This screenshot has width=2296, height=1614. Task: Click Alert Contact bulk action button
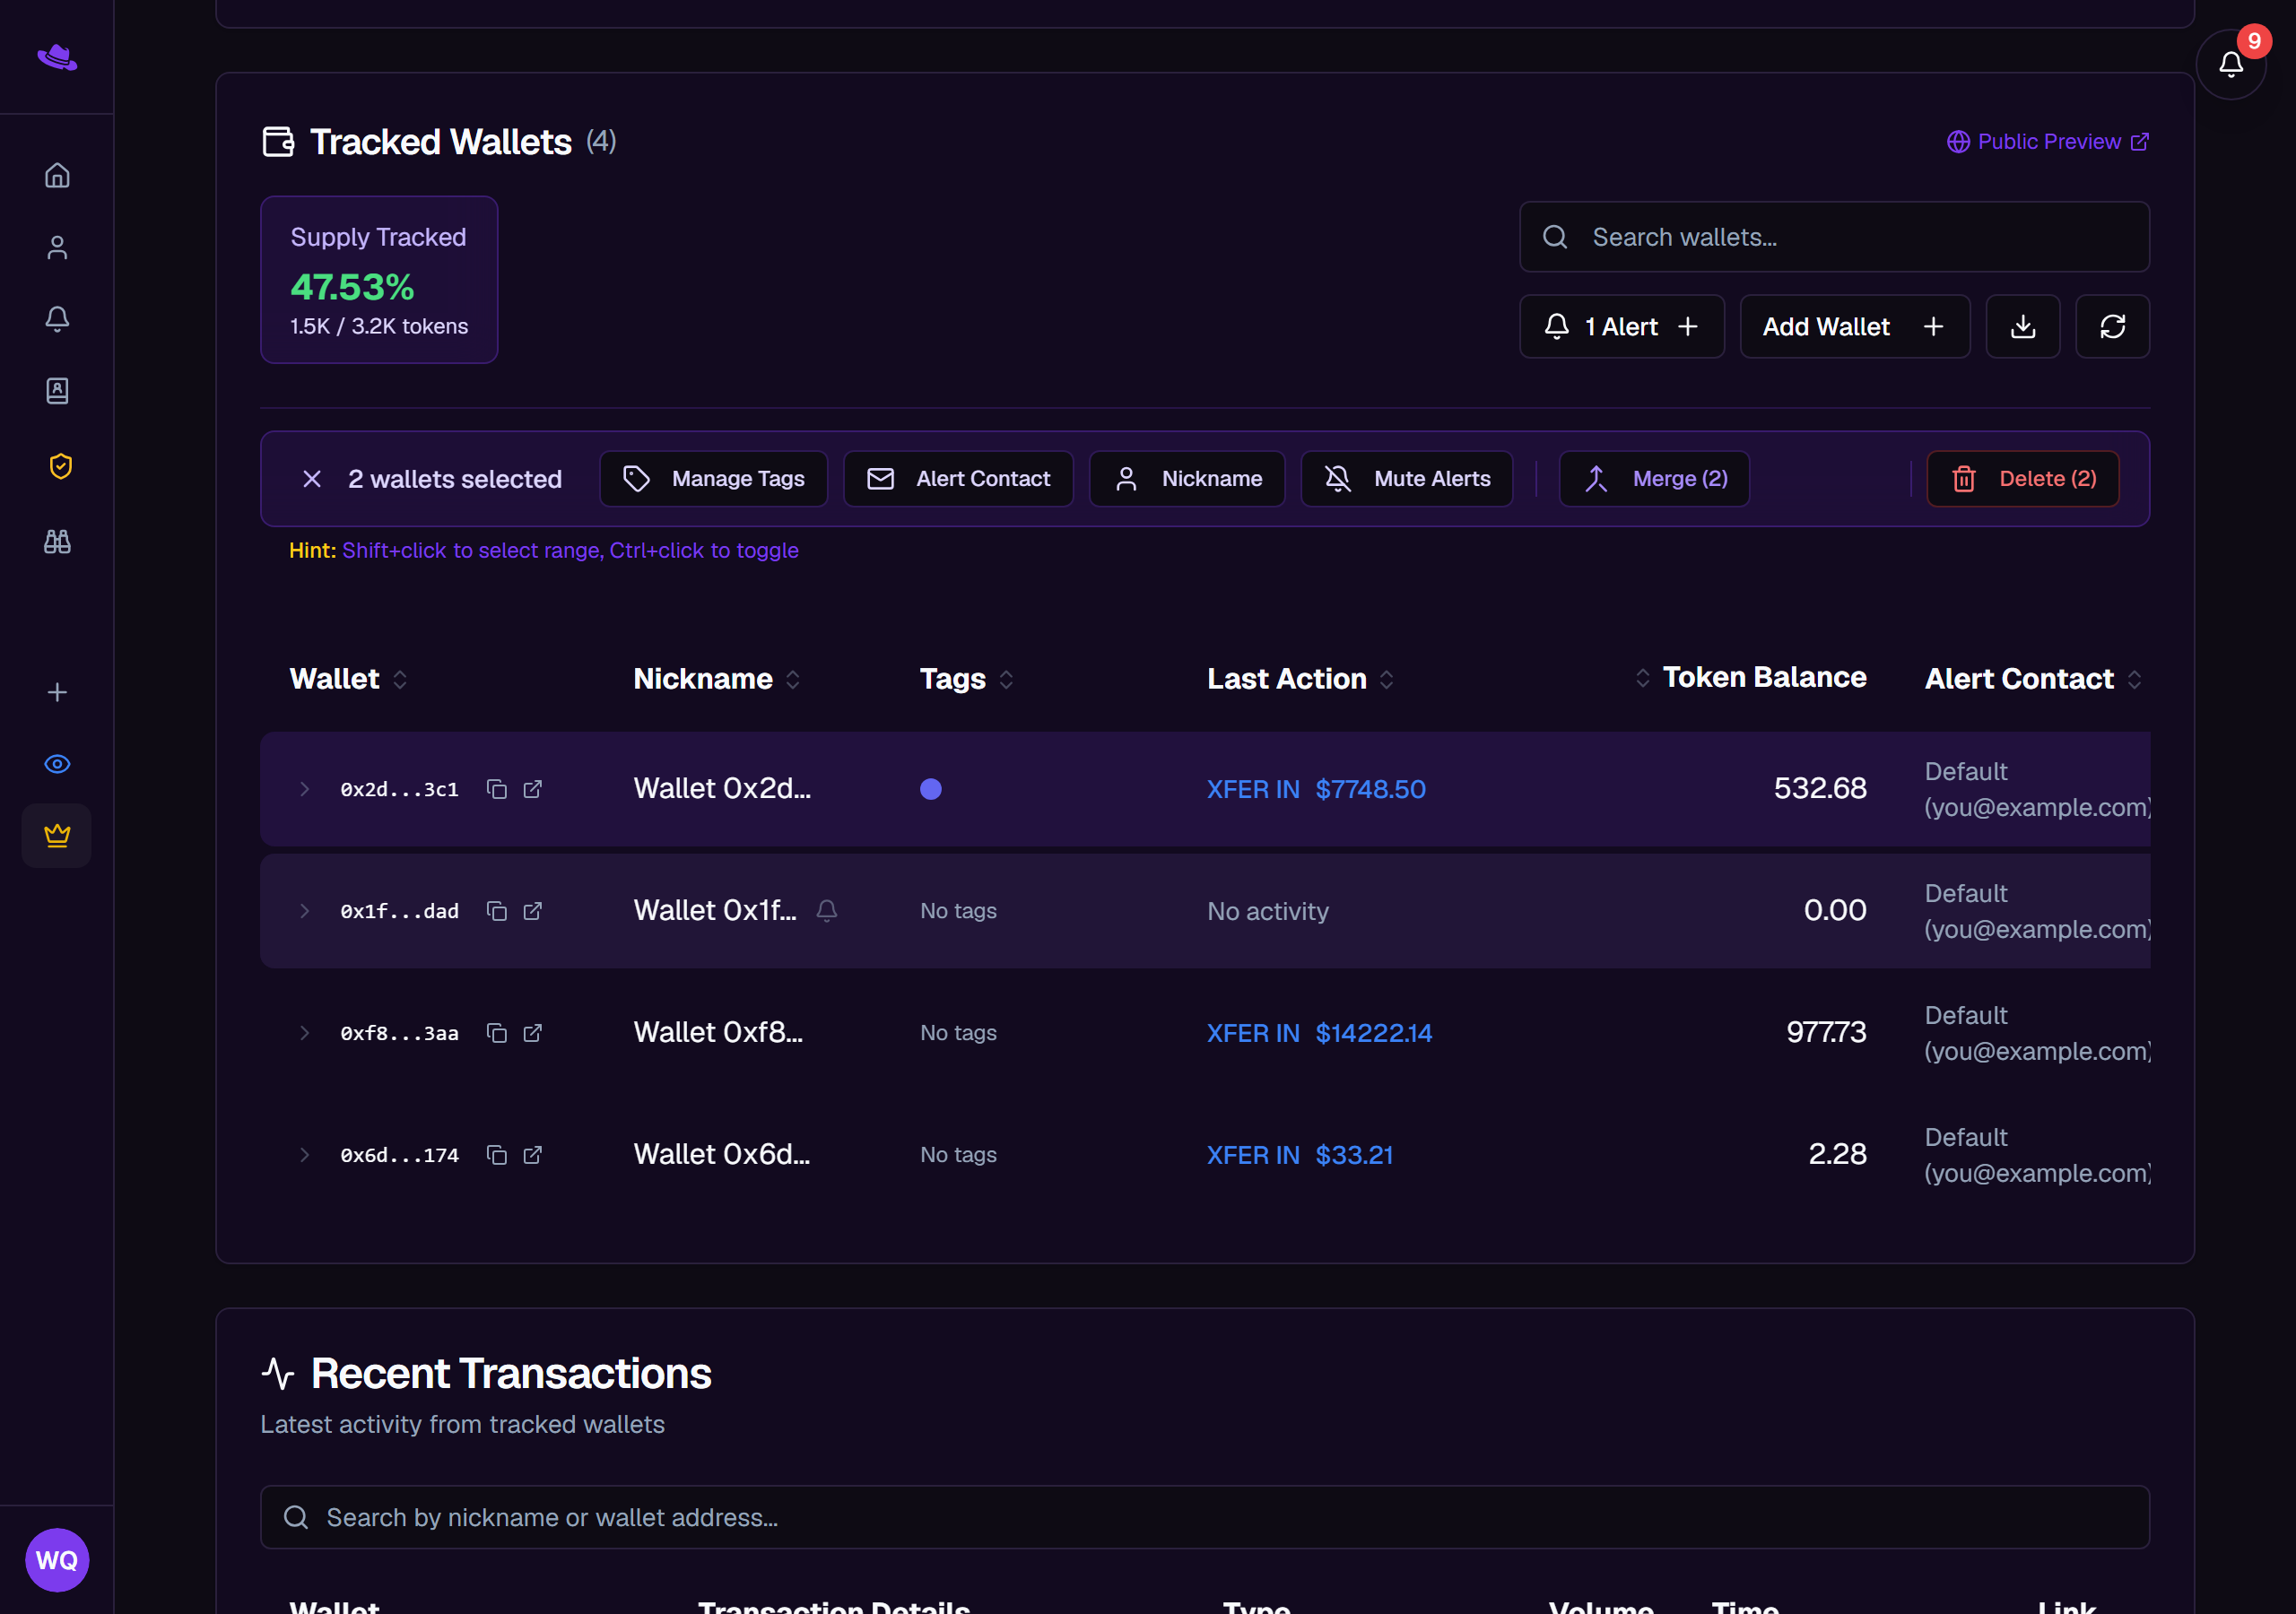click(x=958, y=479)
